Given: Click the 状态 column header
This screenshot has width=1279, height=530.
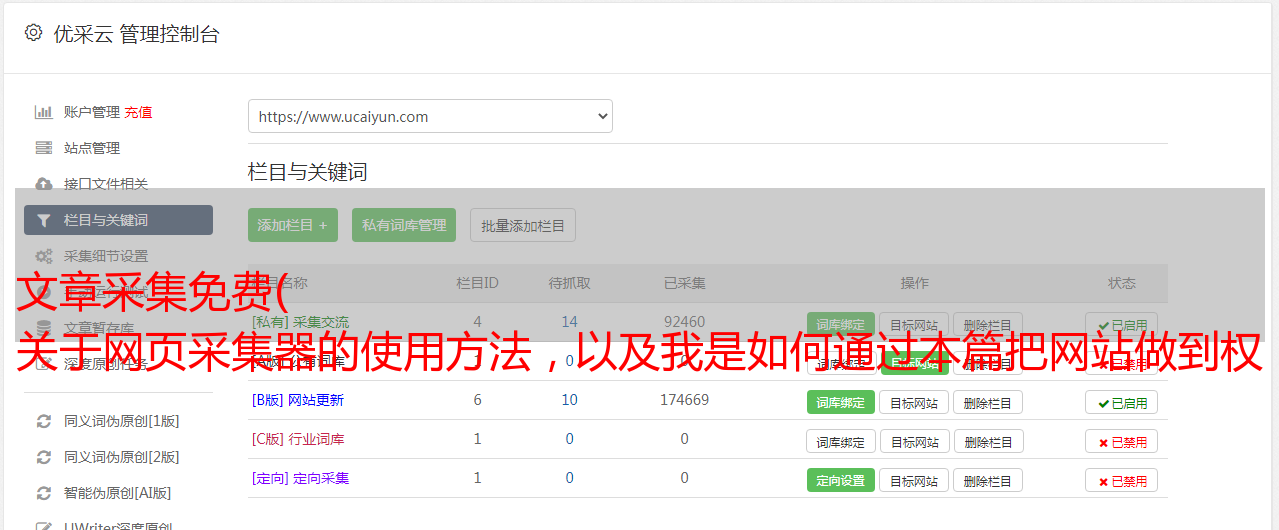Looking at the screenshot, I should pyautogui.click(x=1122, y=283).
